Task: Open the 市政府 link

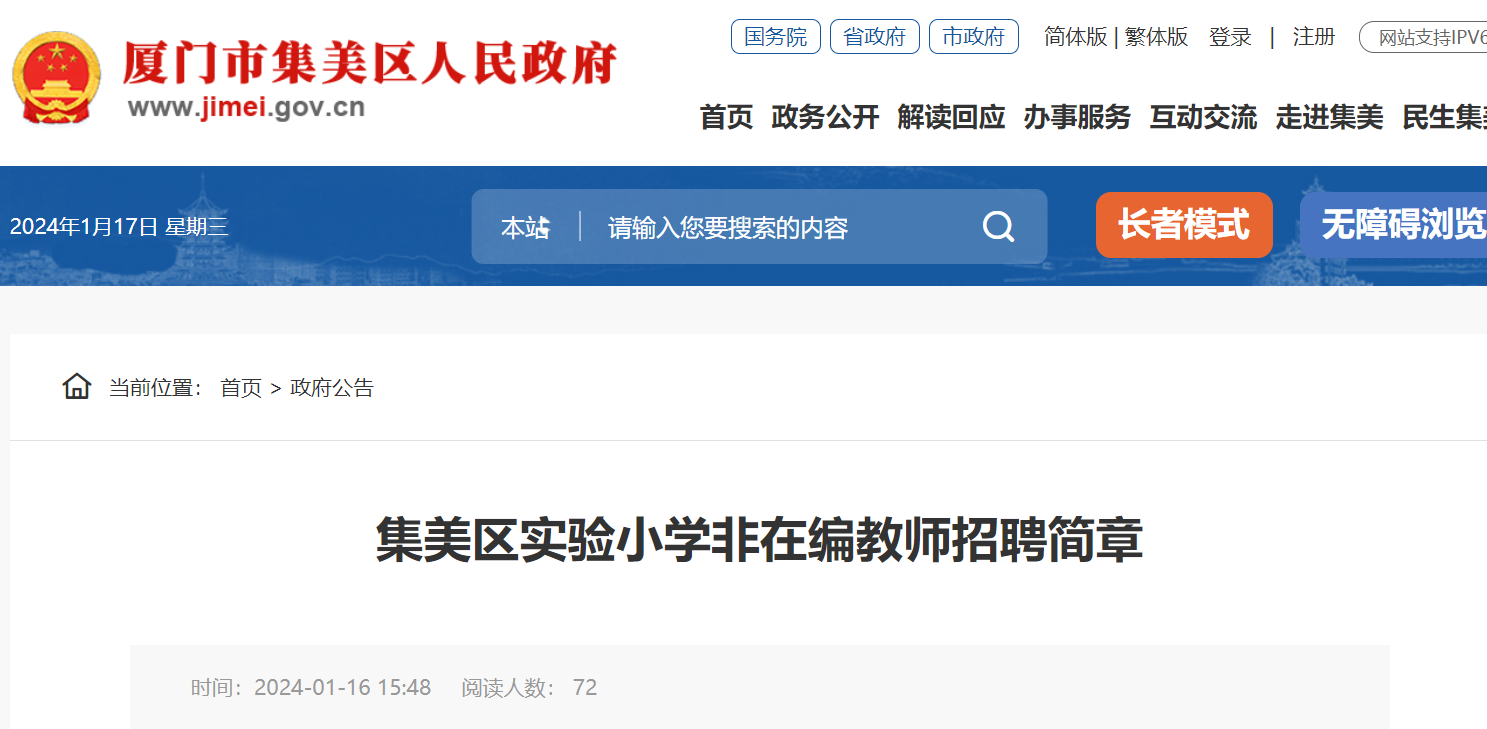Action: [974, 37]
